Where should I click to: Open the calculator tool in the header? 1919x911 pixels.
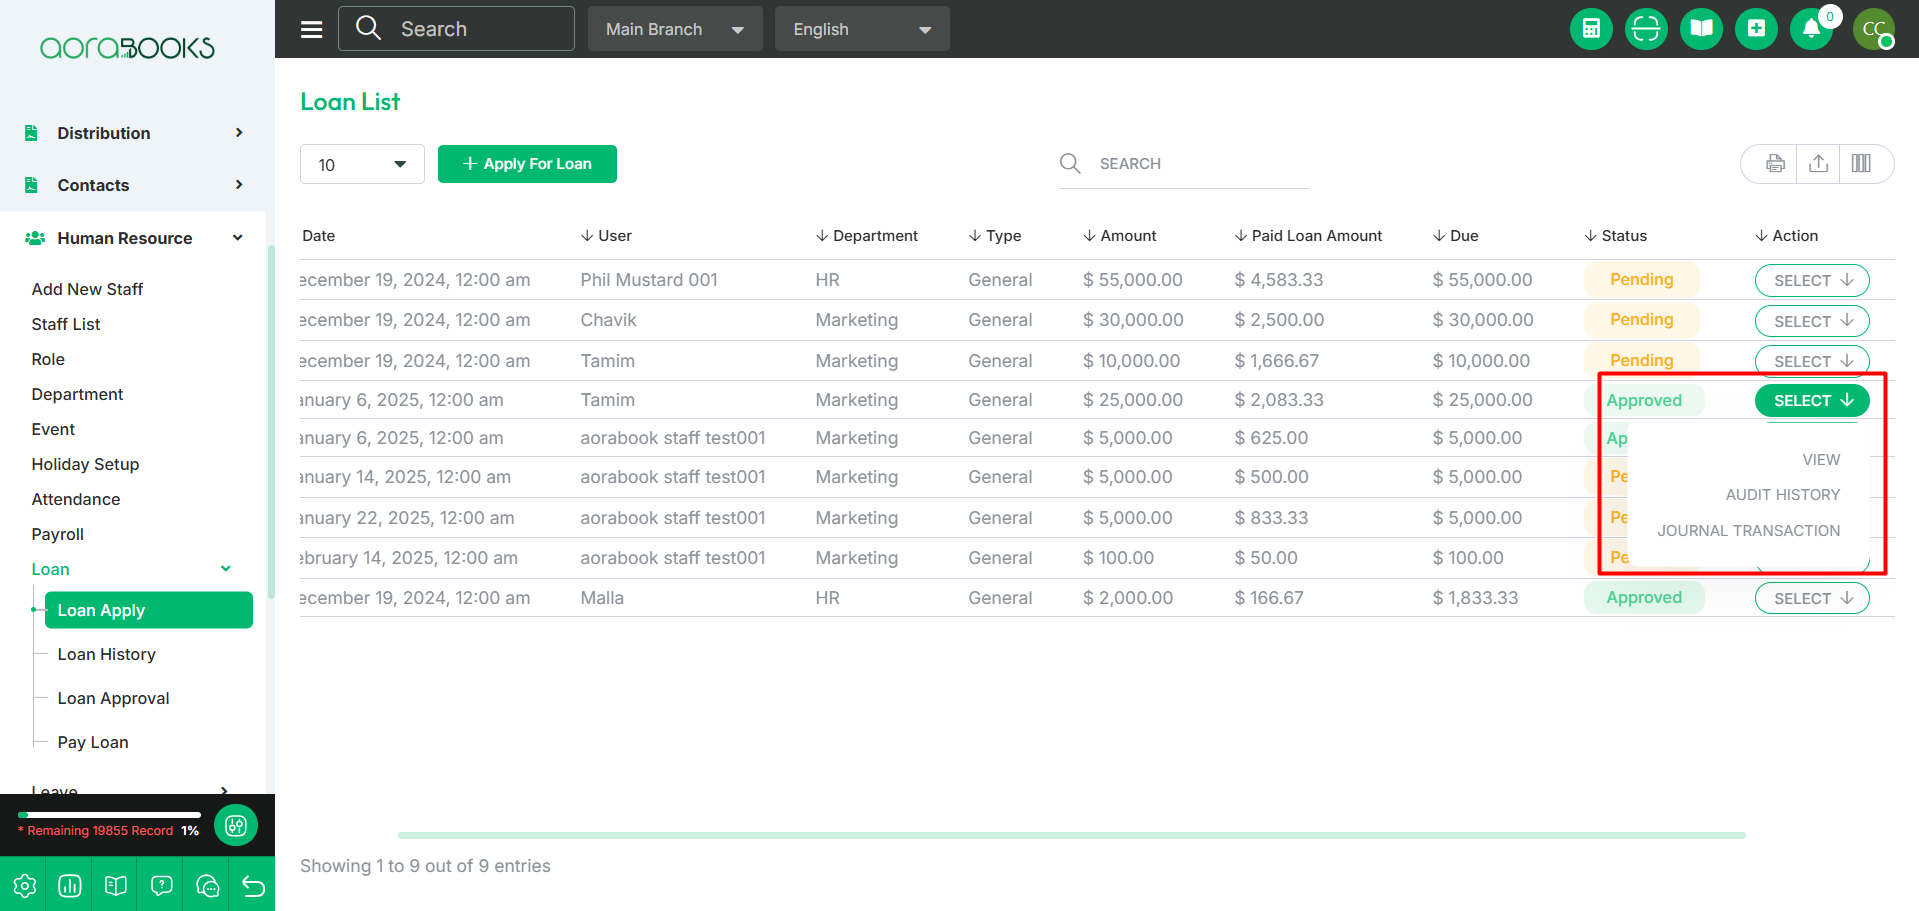tap(1591, 28)
